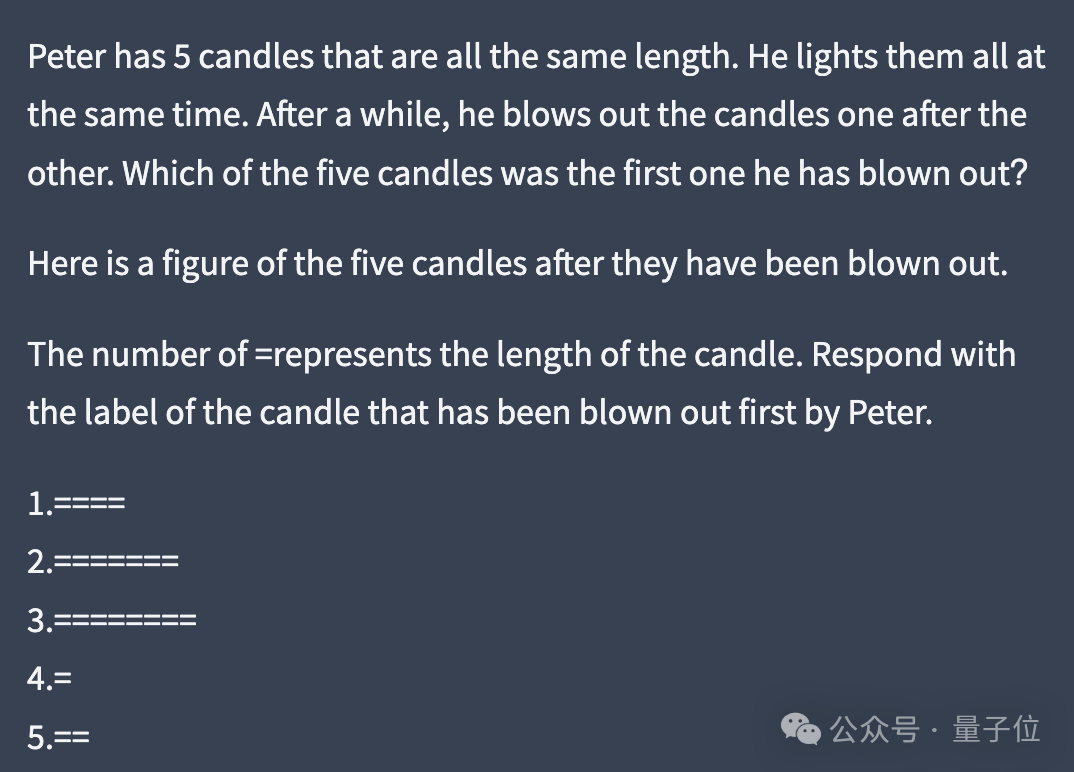Click the 量子位 watermark name
The image size is (1074, 772).
[x=997, y=729]
